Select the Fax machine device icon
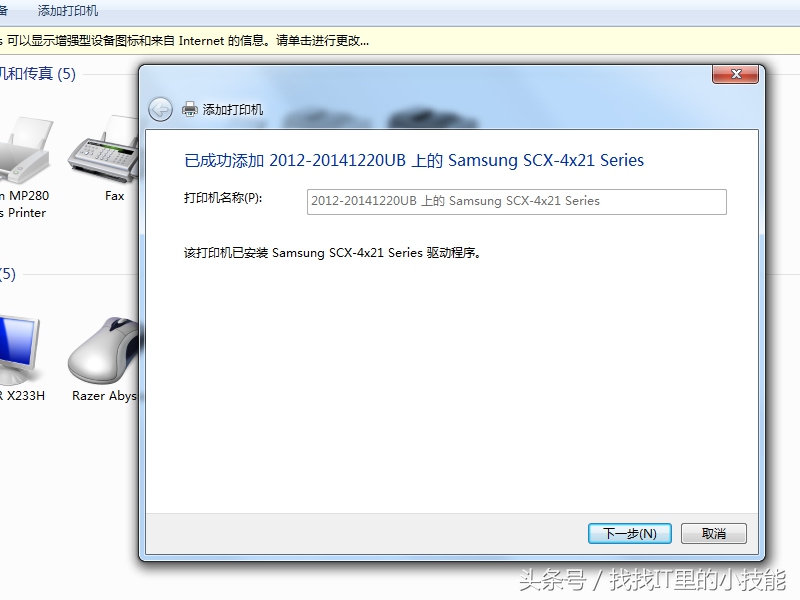This screenshot has width=800, height=600. click(103, 148)
